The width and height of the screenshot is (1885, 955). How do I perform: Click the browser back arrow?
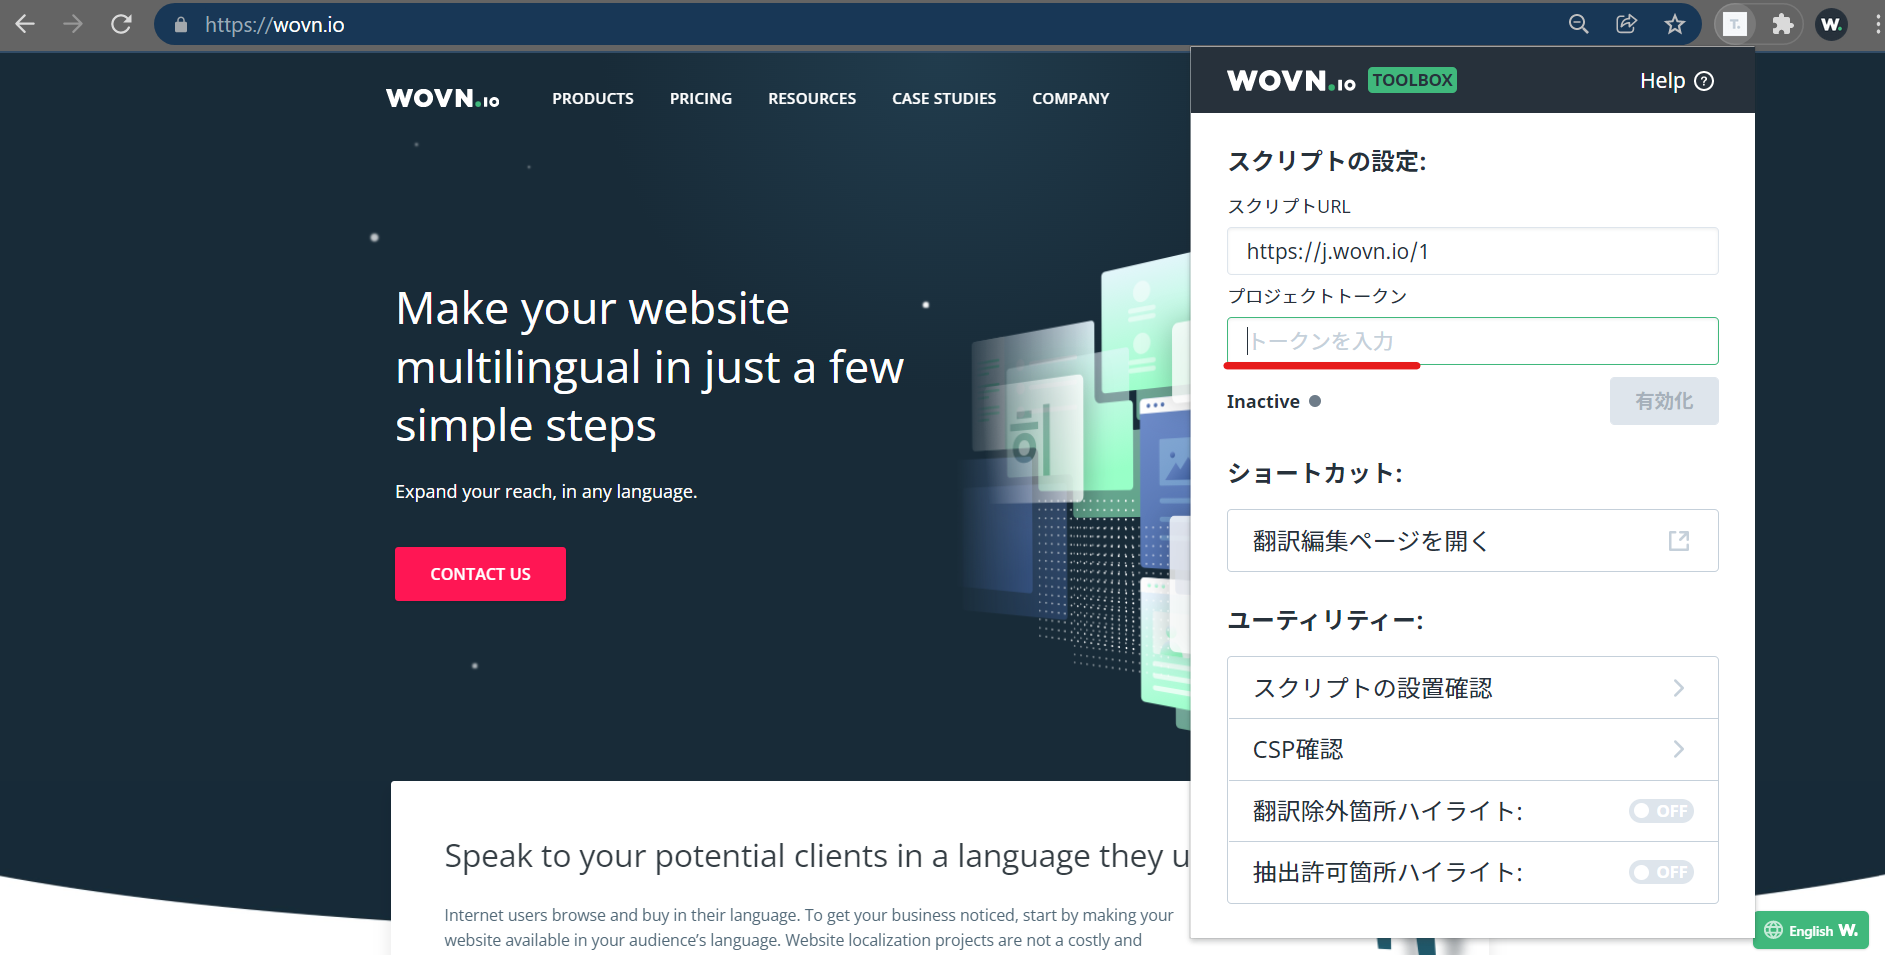[25, 24]
